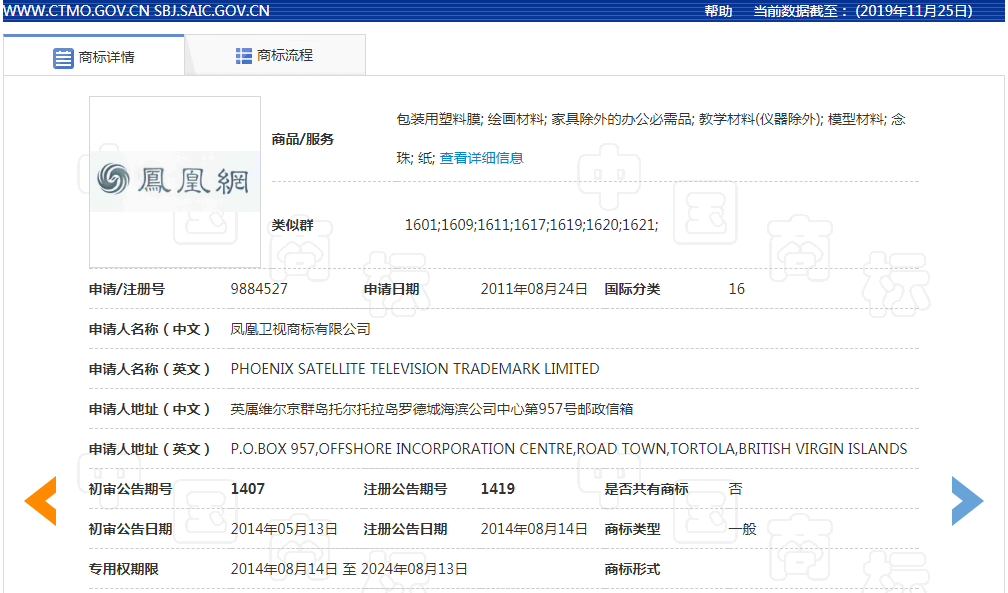Click the 鳳凰網 trademark image
This screenshot has height=593, width=1008.
[175, 181]
